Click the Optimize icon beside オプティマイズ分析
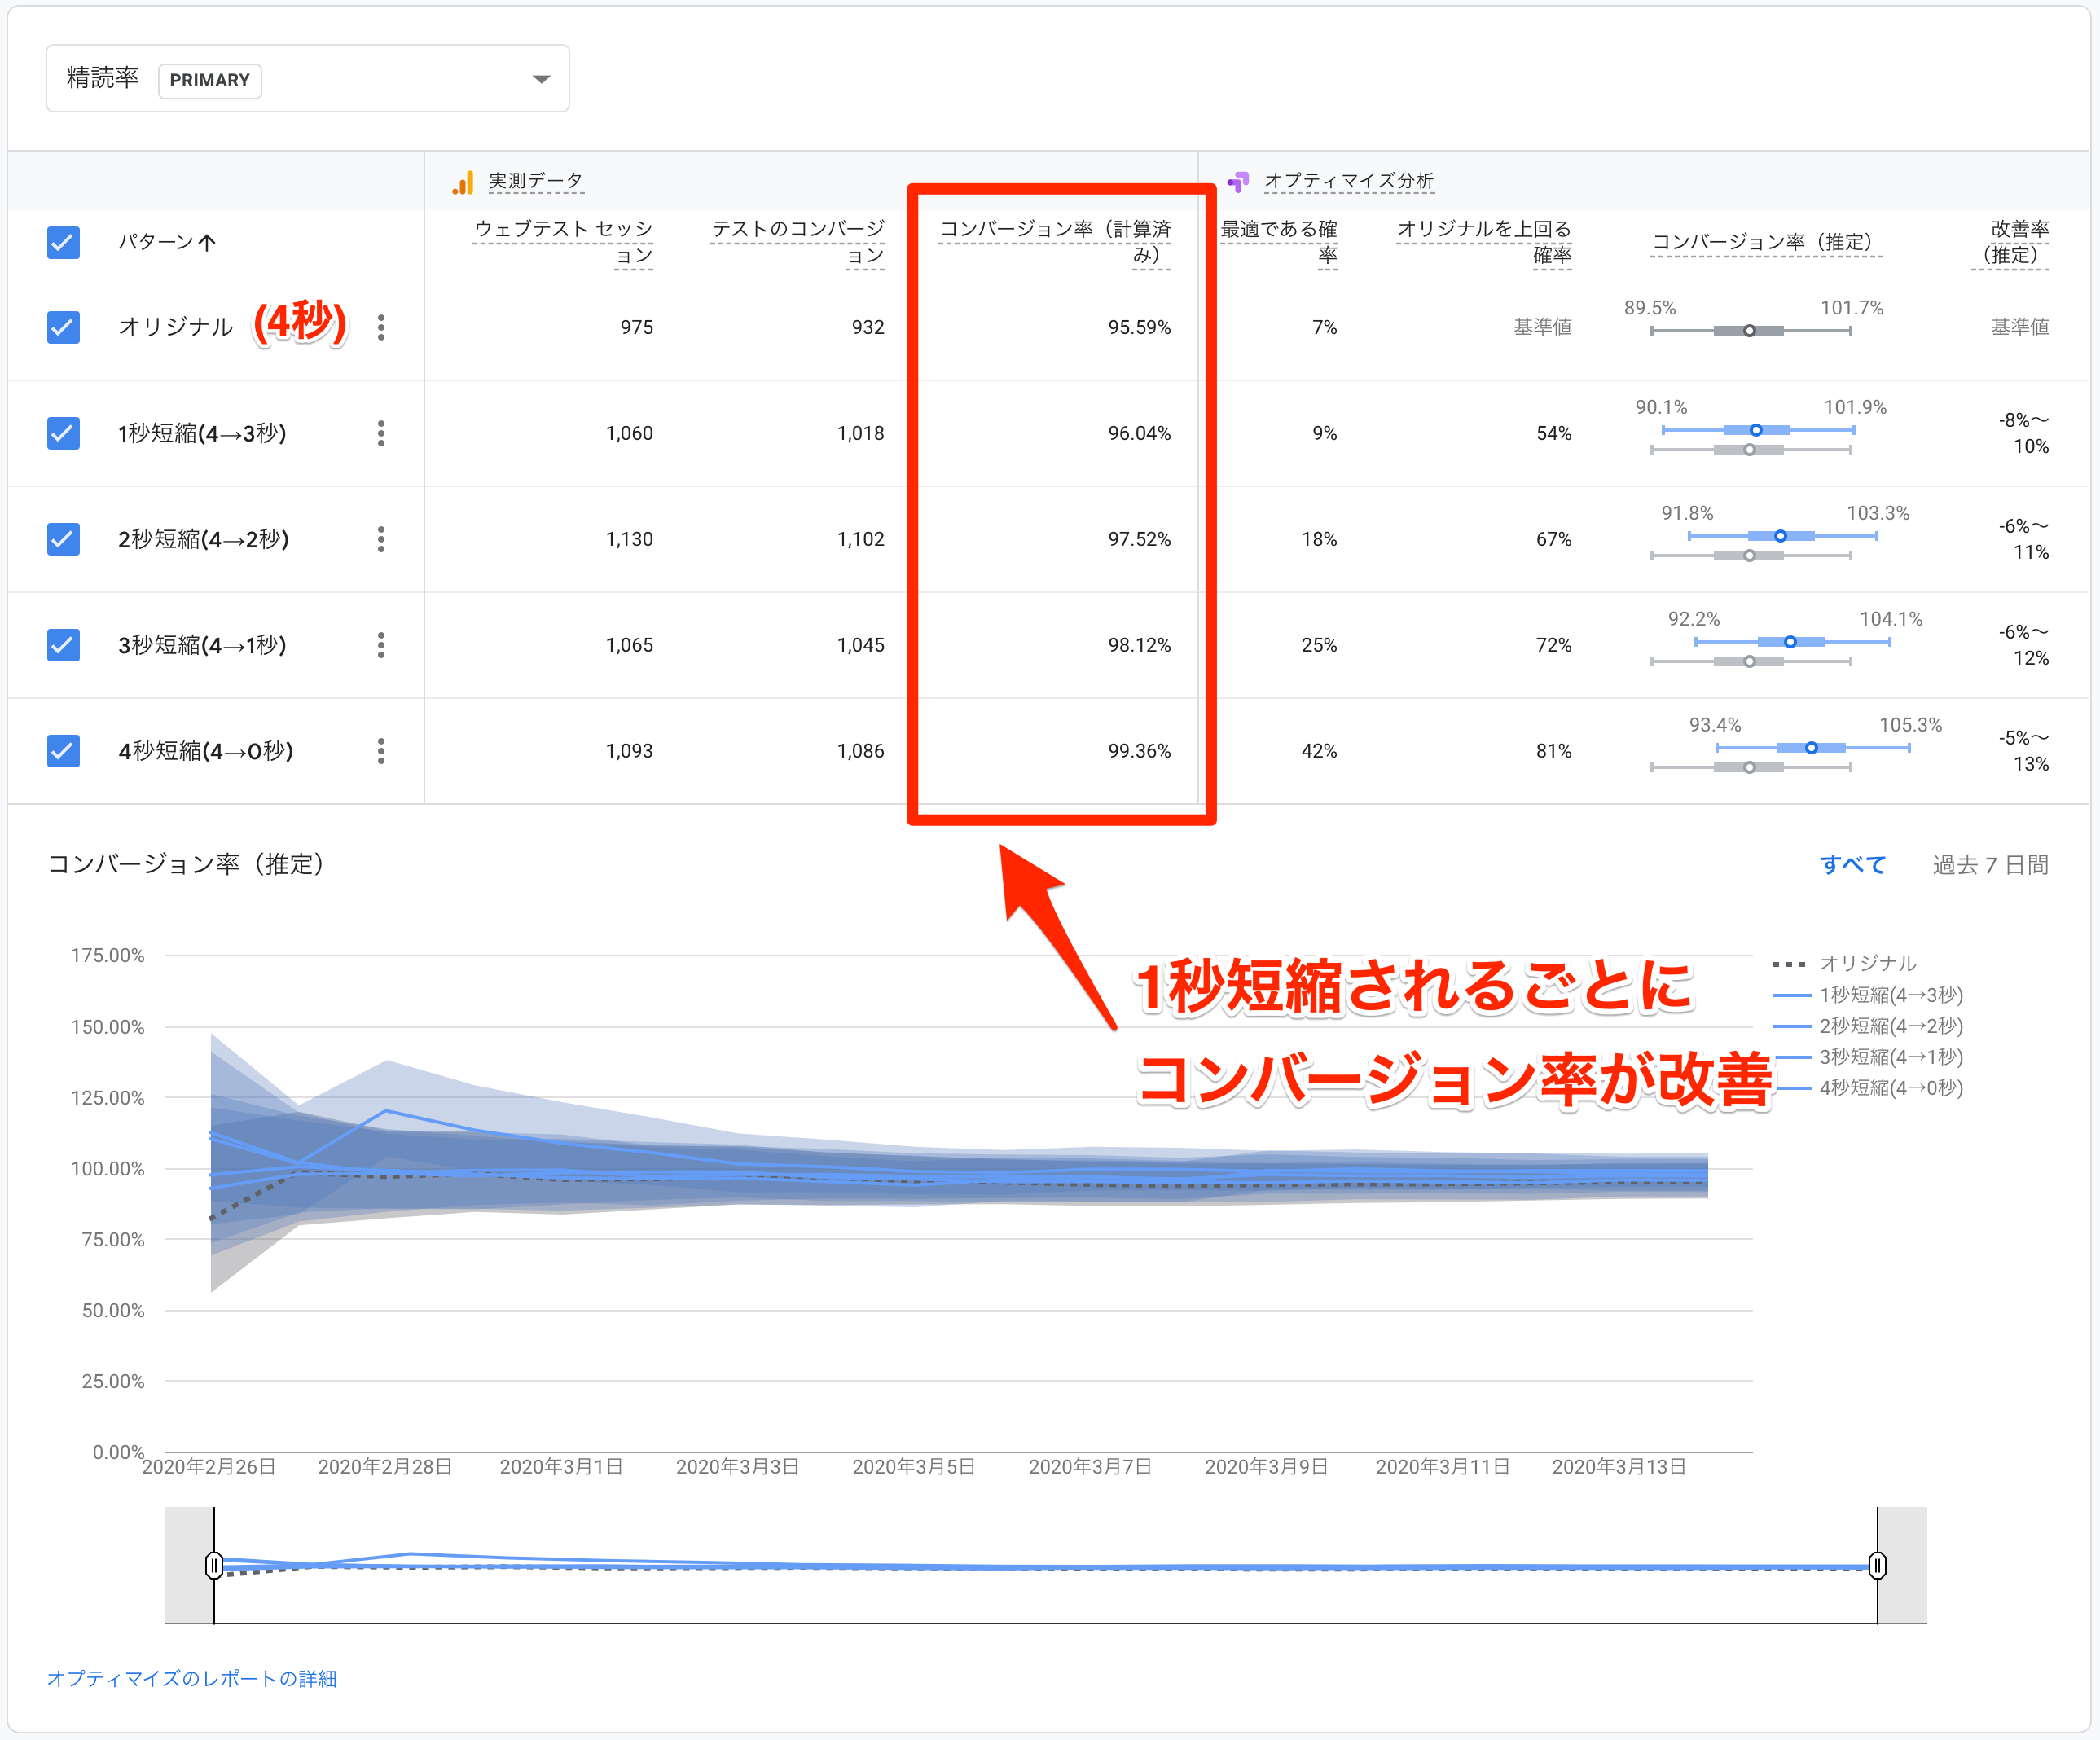Viewport: 2100px width, 1740px height. point(1238,182)
